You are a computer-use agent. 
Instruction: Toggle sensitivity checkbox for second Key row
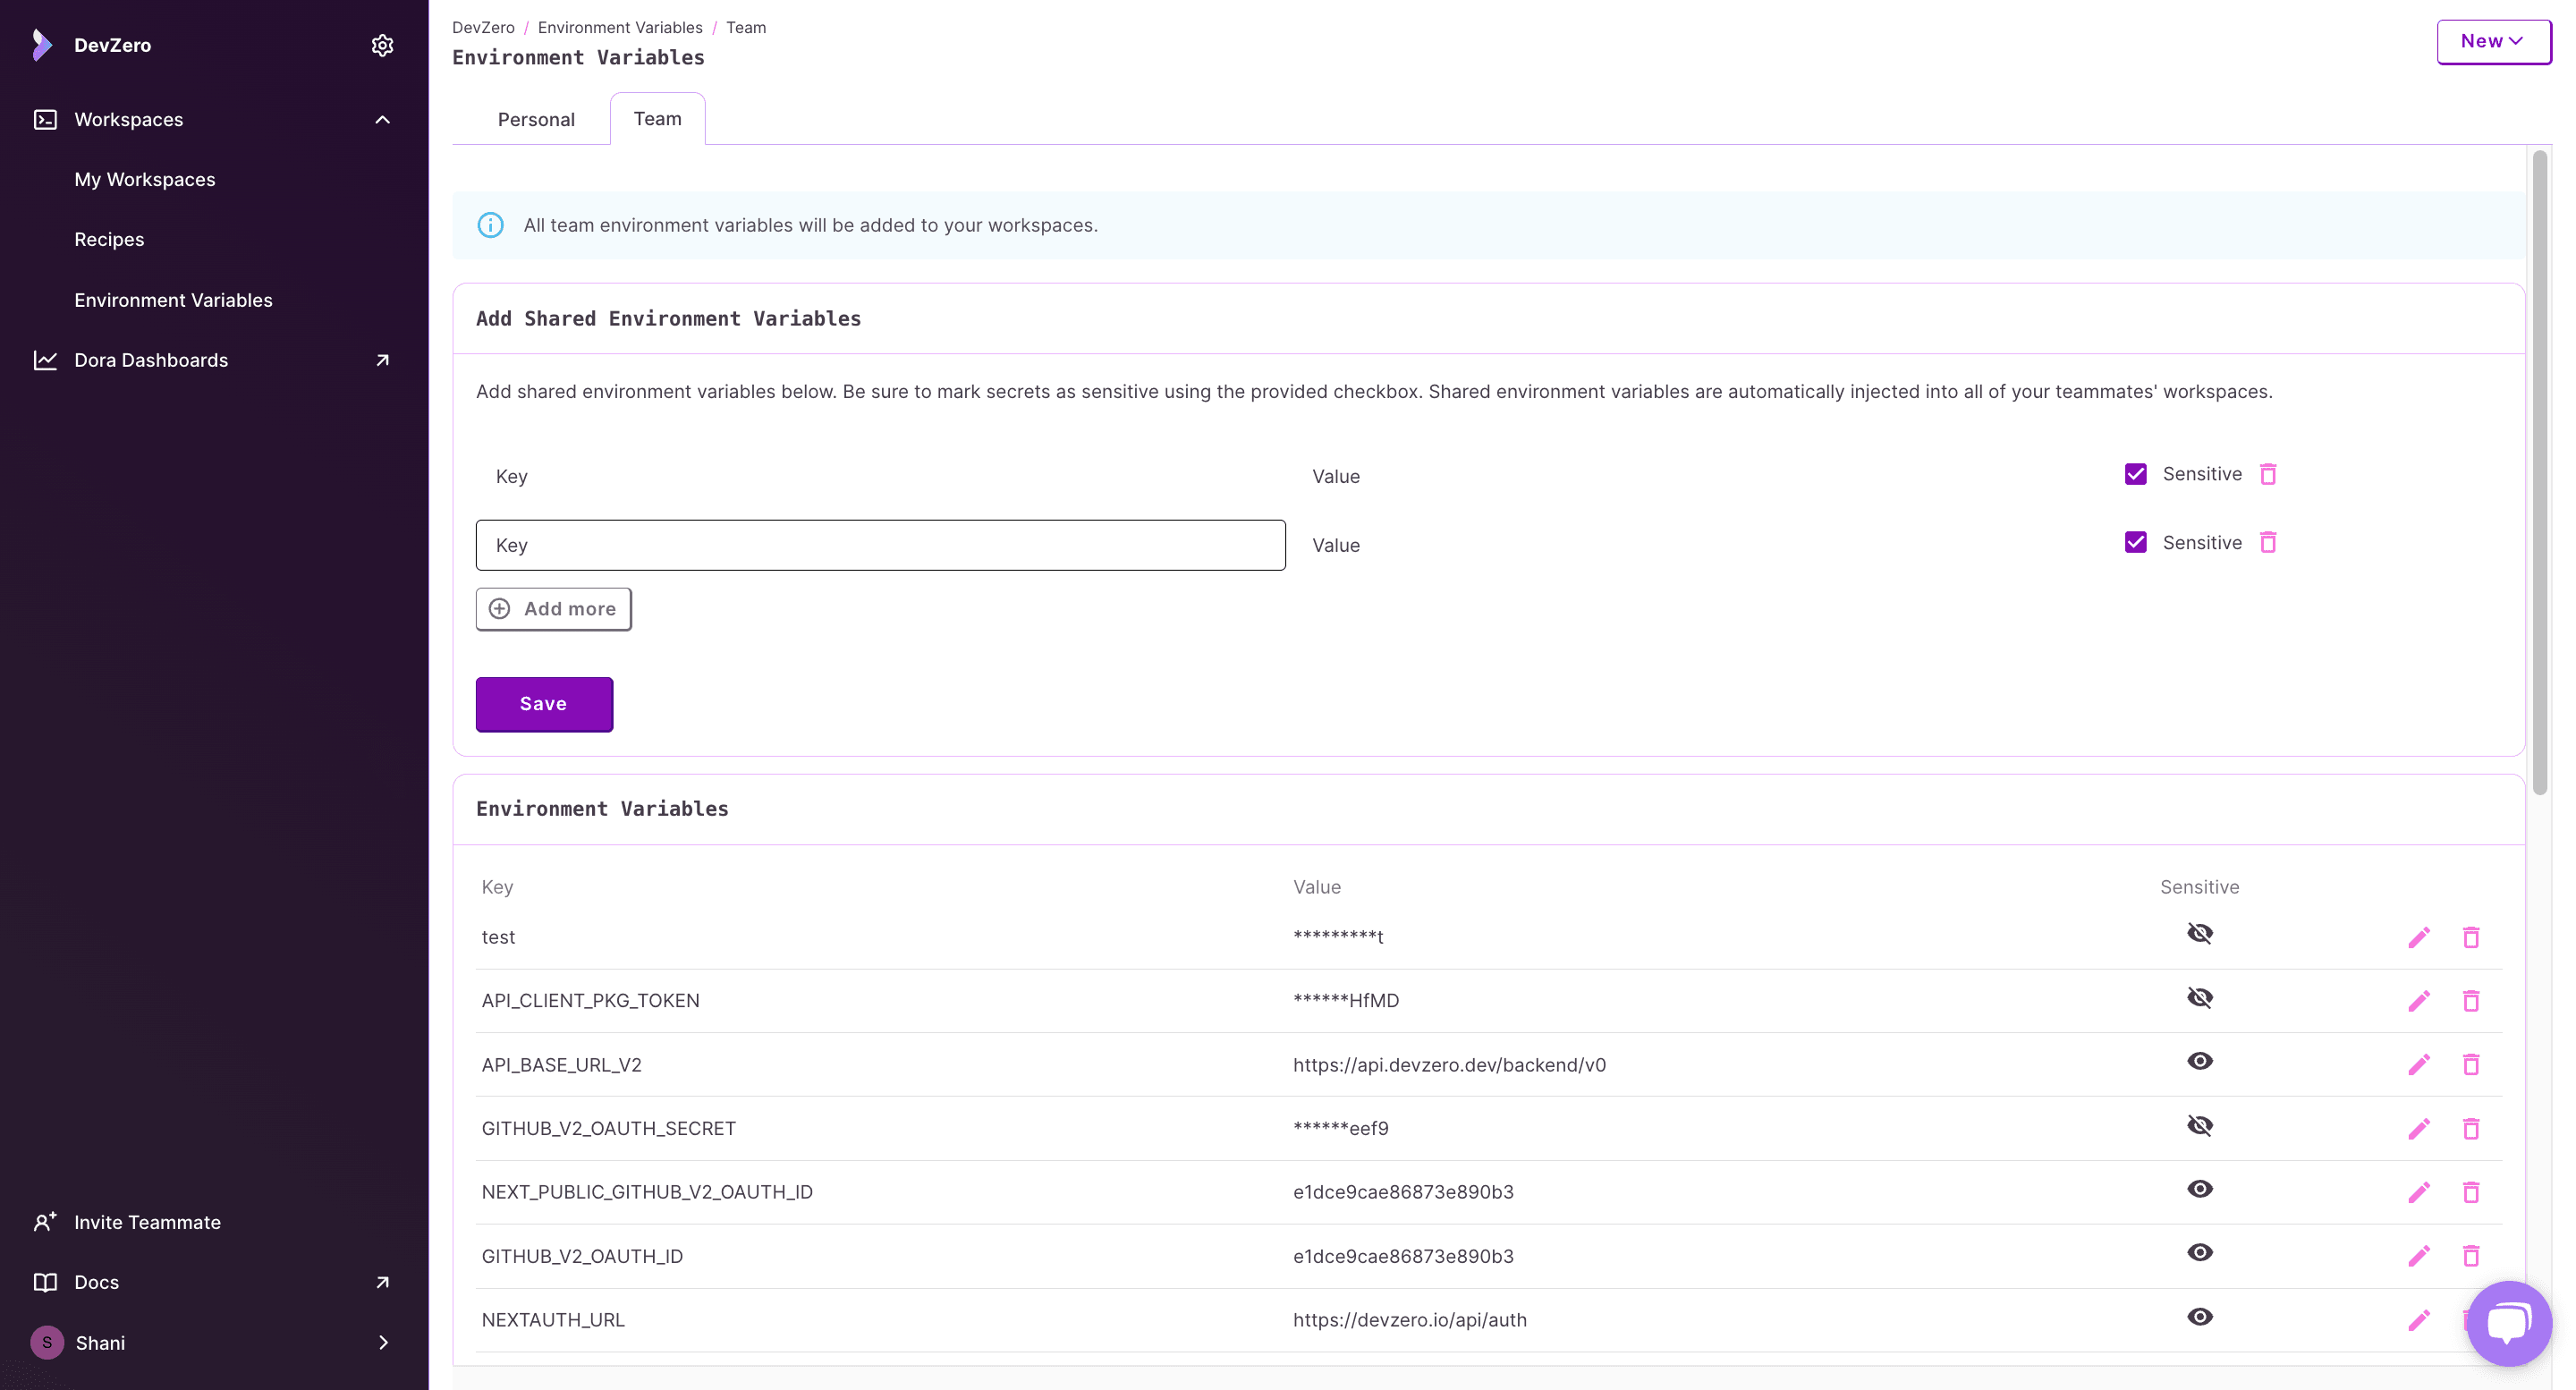(x=2136, y=543)
